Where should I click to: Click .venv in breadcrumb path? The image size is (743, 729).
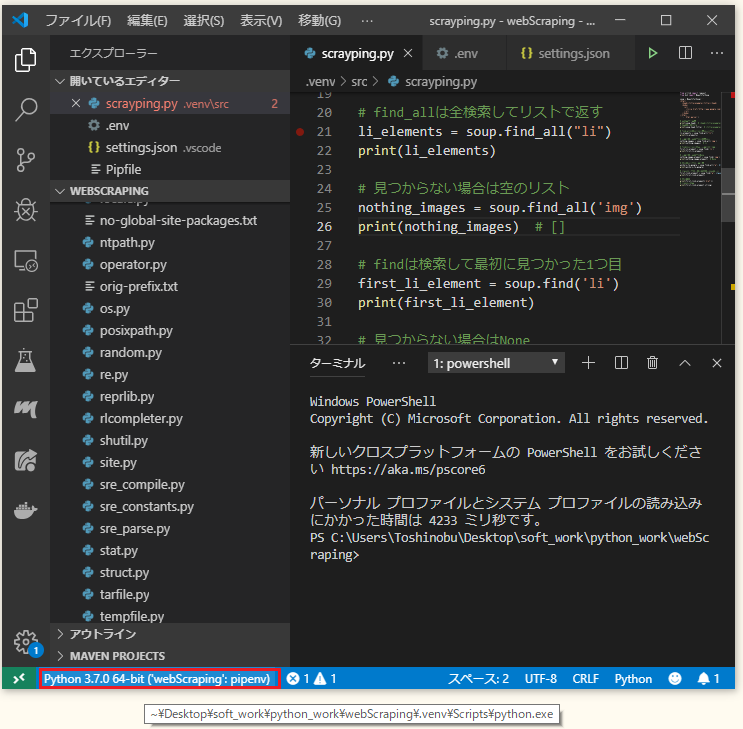click(321, 82)
